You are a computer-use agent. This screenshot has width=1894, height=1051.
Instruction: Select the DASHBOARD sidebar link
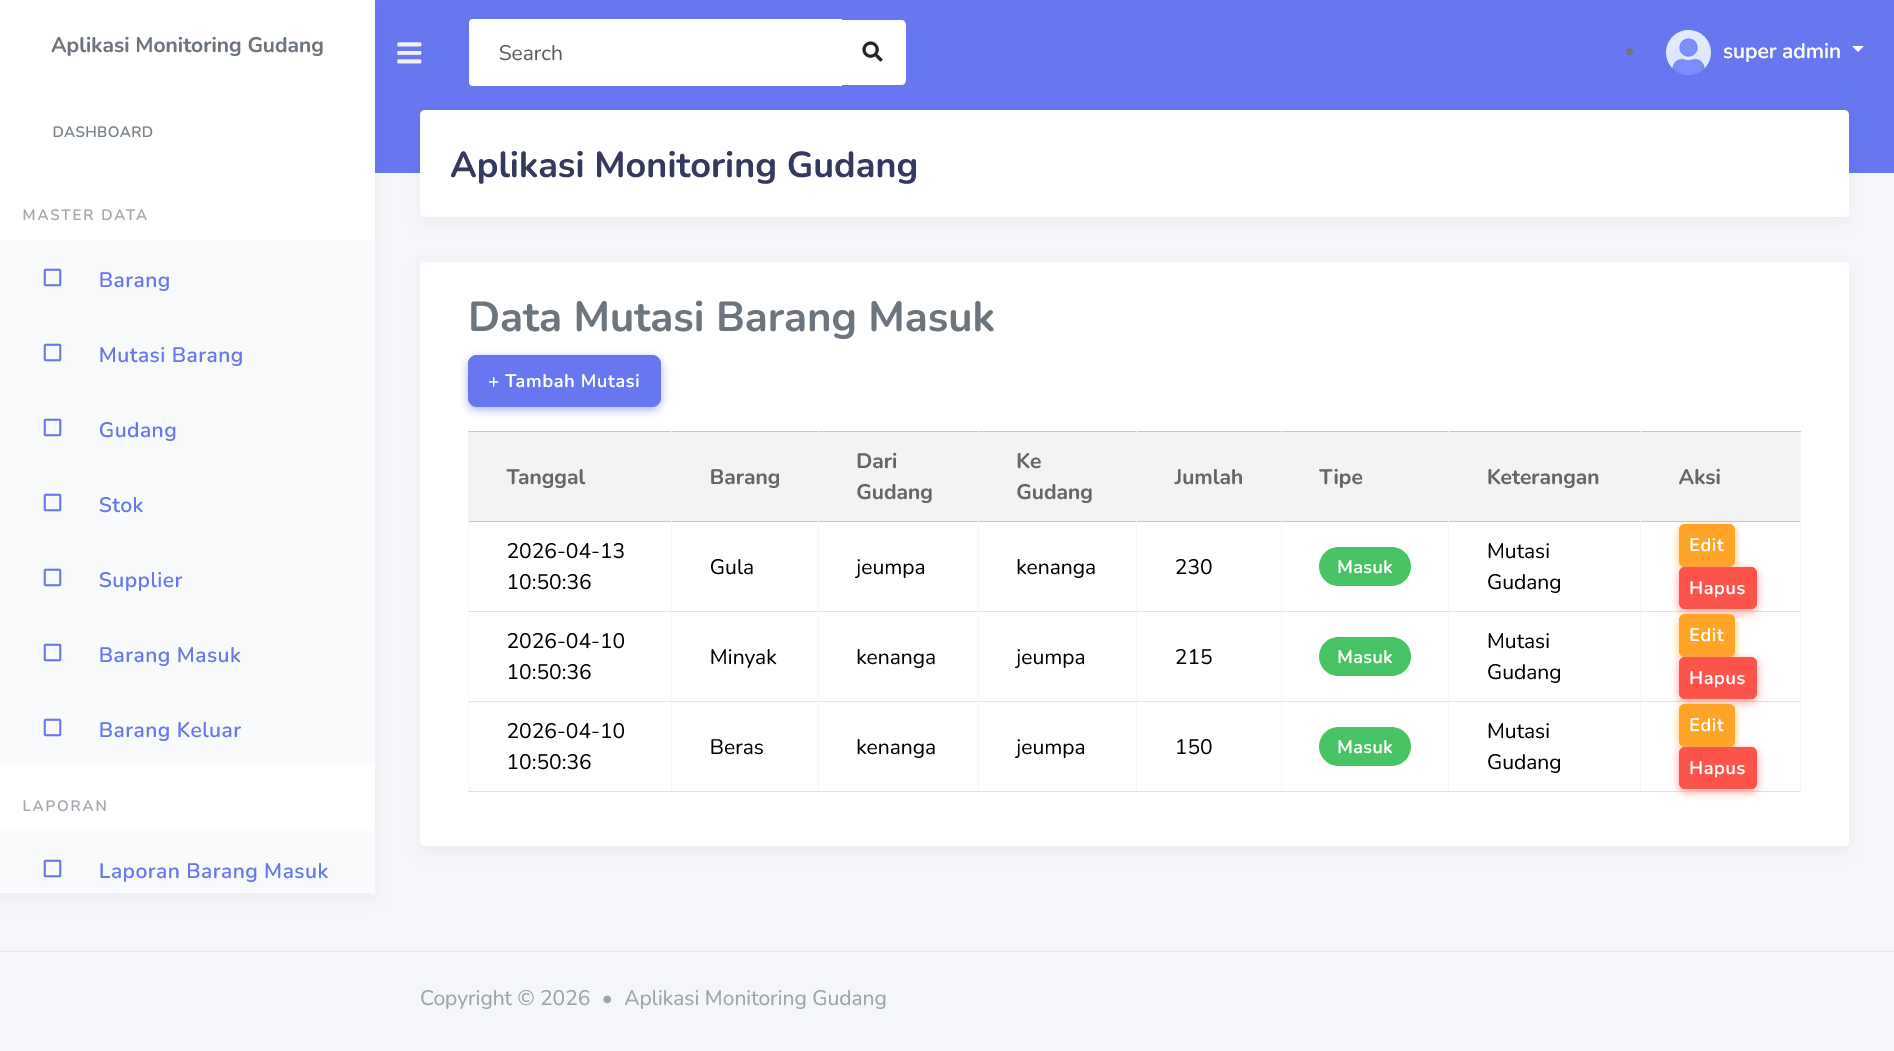pos(103,132)
